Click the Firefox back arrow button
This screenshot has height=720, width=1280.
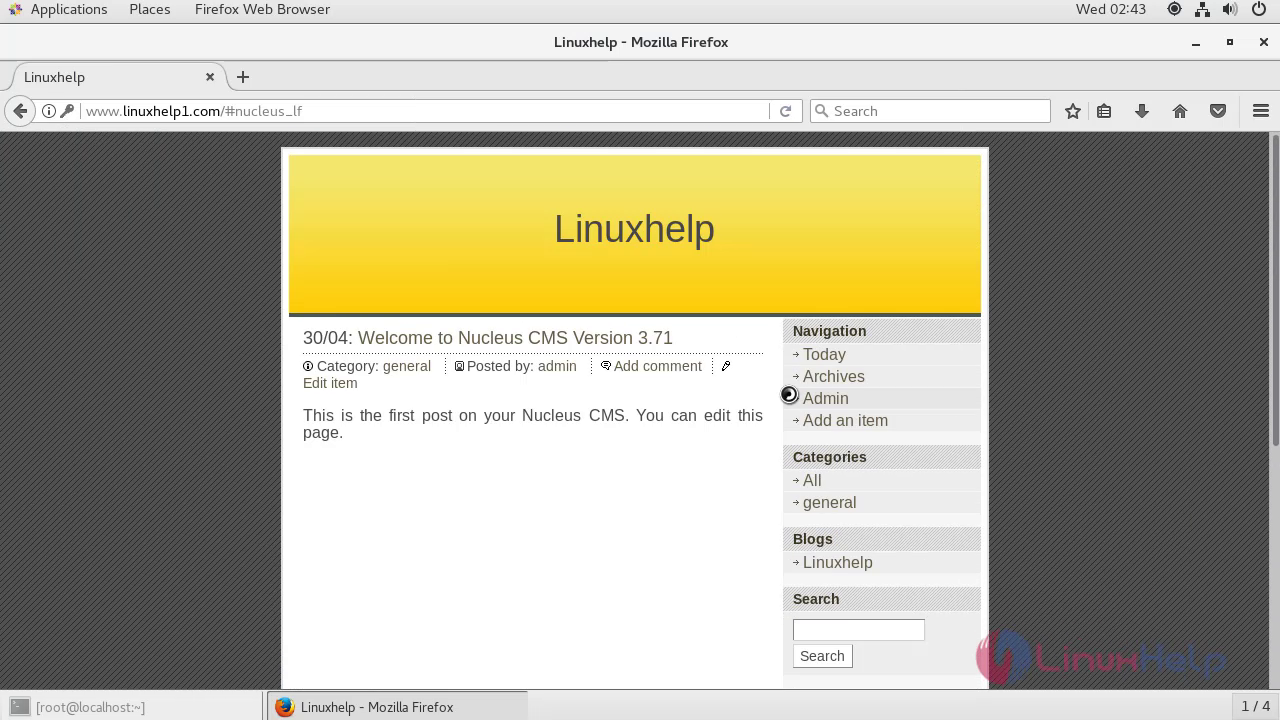pyautogui.click(x=19, y=111)
